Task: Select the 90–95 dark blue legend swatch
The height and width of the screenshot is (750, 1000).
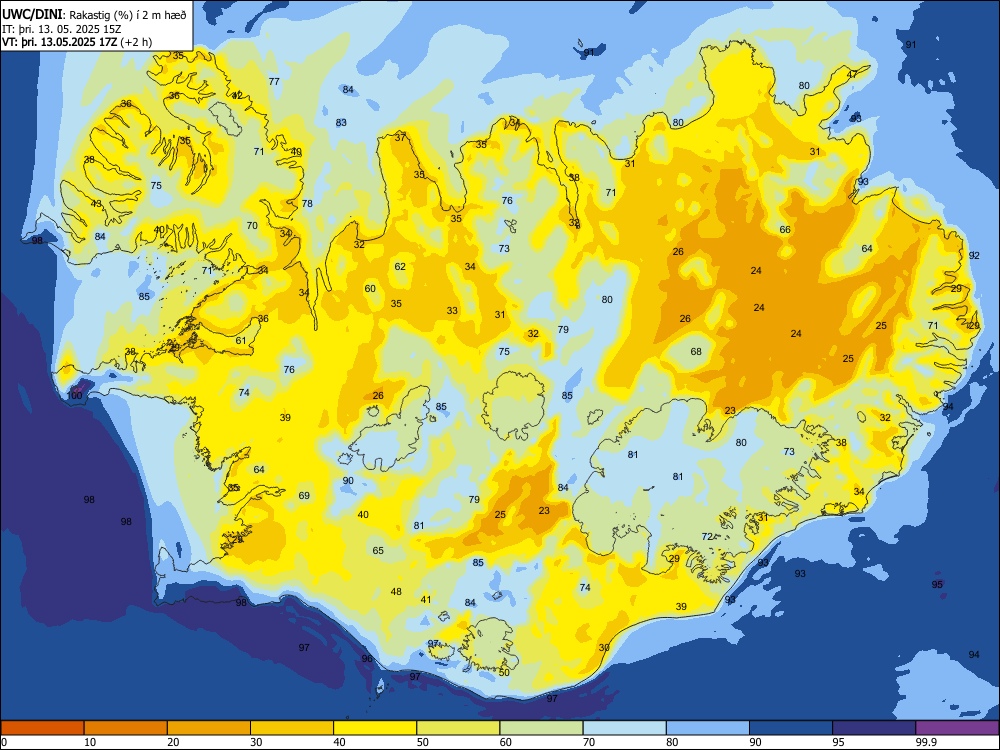Action: (x=791, y=728)
